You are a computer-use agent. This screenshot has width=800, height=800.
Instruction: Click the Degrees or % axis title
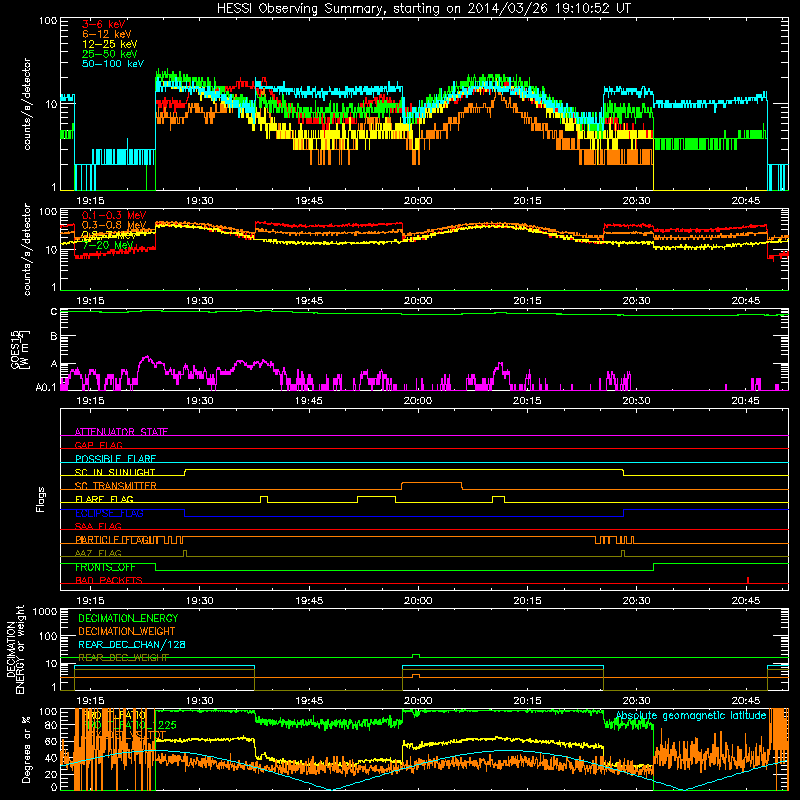pyautogui.click(x=26, y=749)
